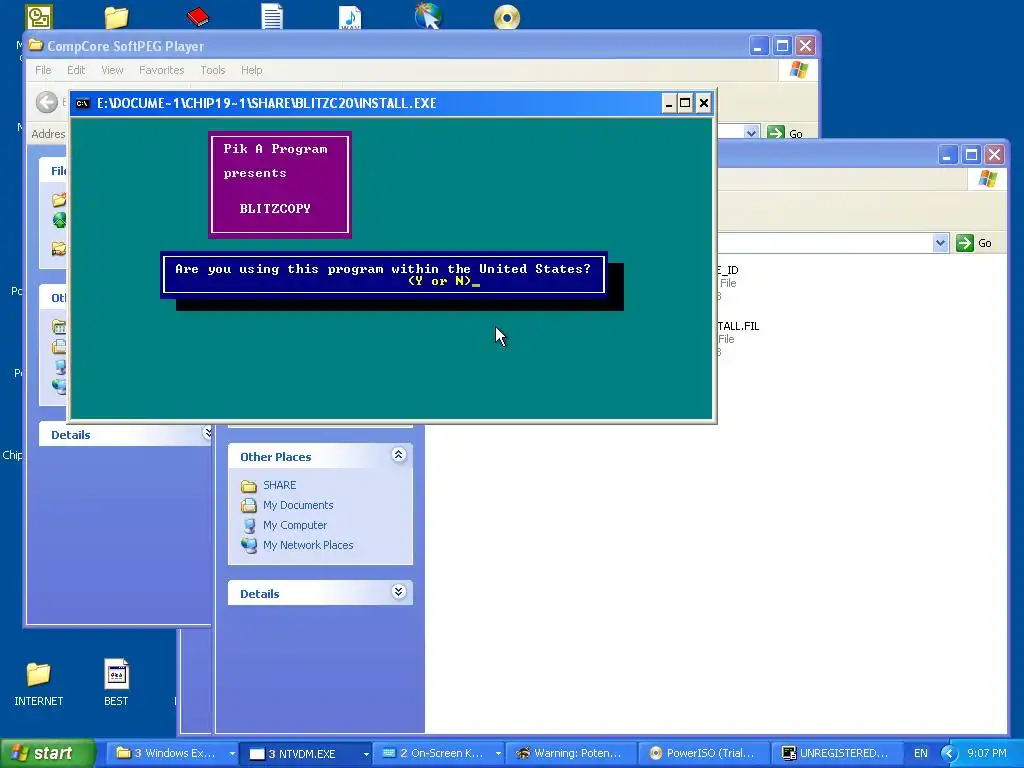This screenshot has height=768, width=1024.
Task: Open the address dropdown in SoftPEG Player window
Action: (x=751, y=133)
